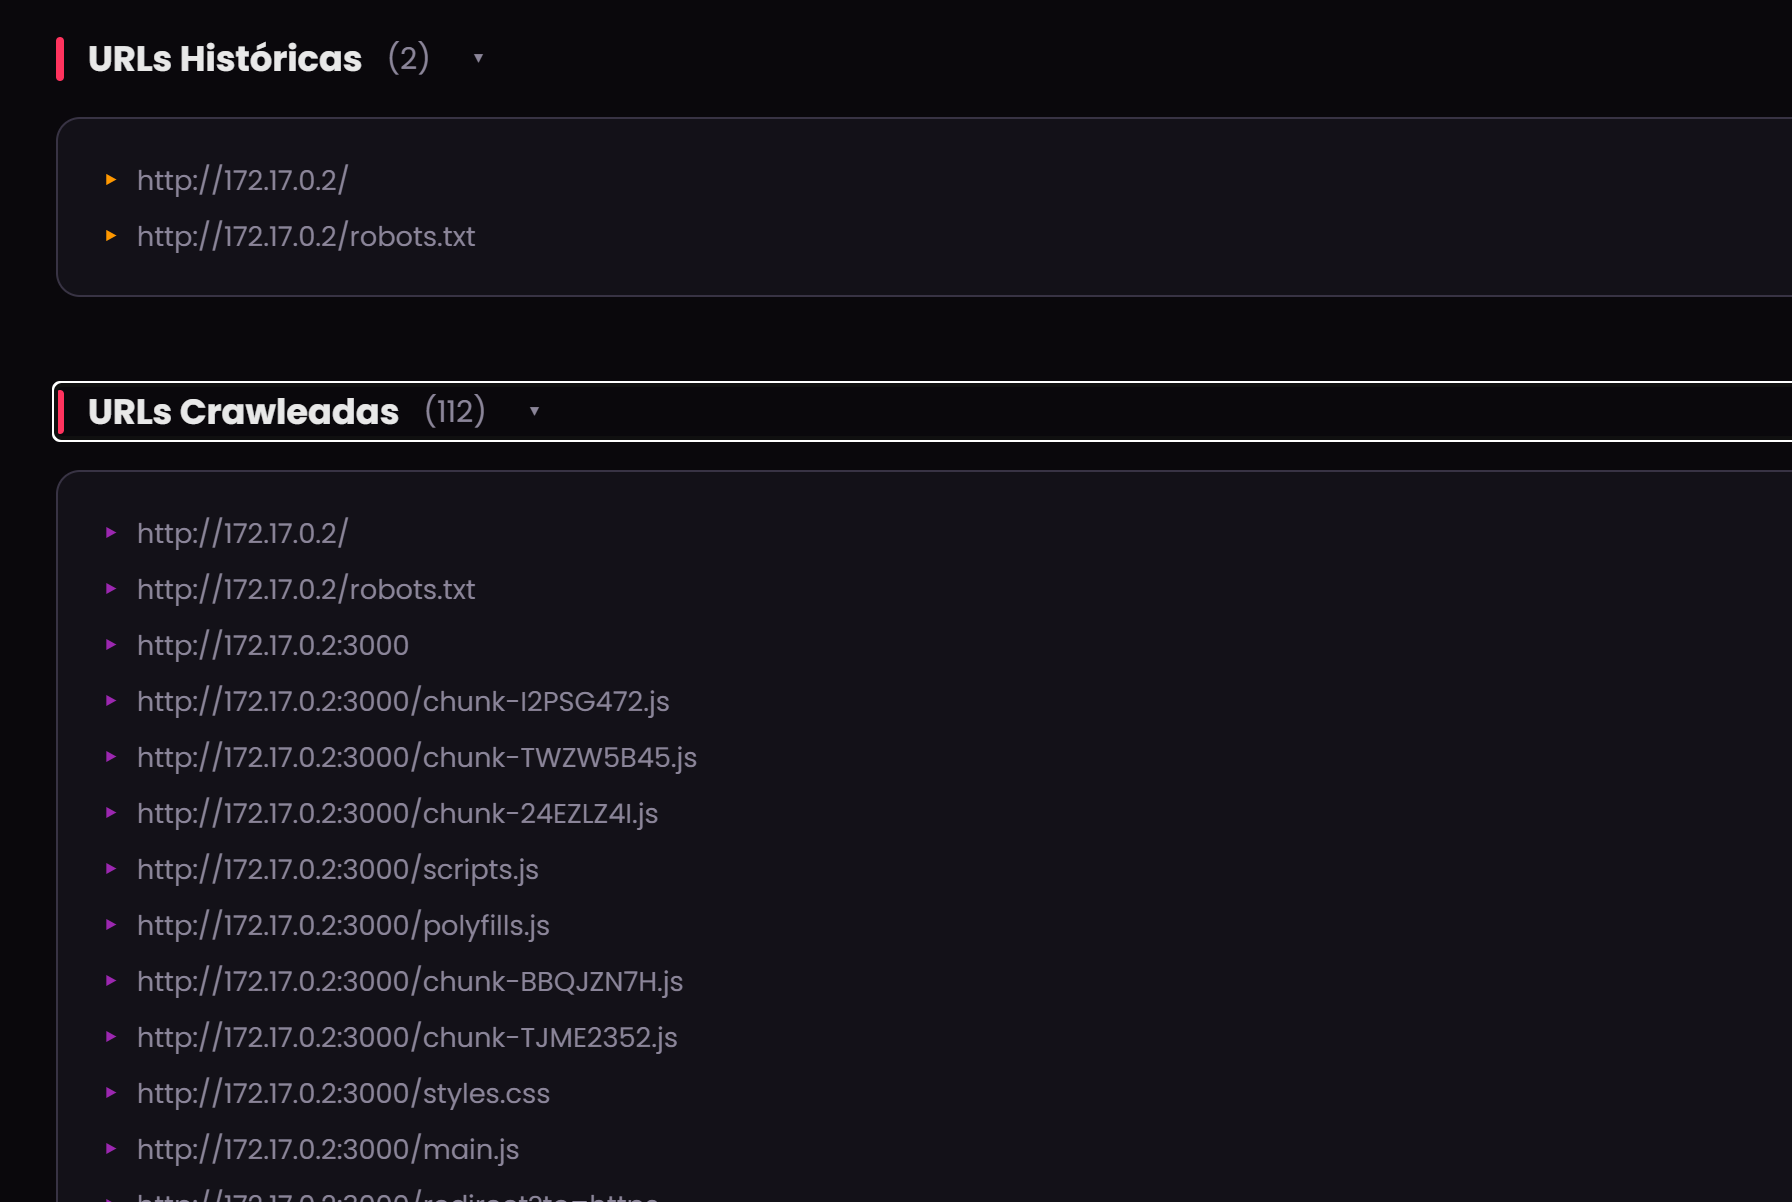This screenshot has height=1202, width=1792.
Task: Click the URLs Históricas section title
Action: point(226,59)
